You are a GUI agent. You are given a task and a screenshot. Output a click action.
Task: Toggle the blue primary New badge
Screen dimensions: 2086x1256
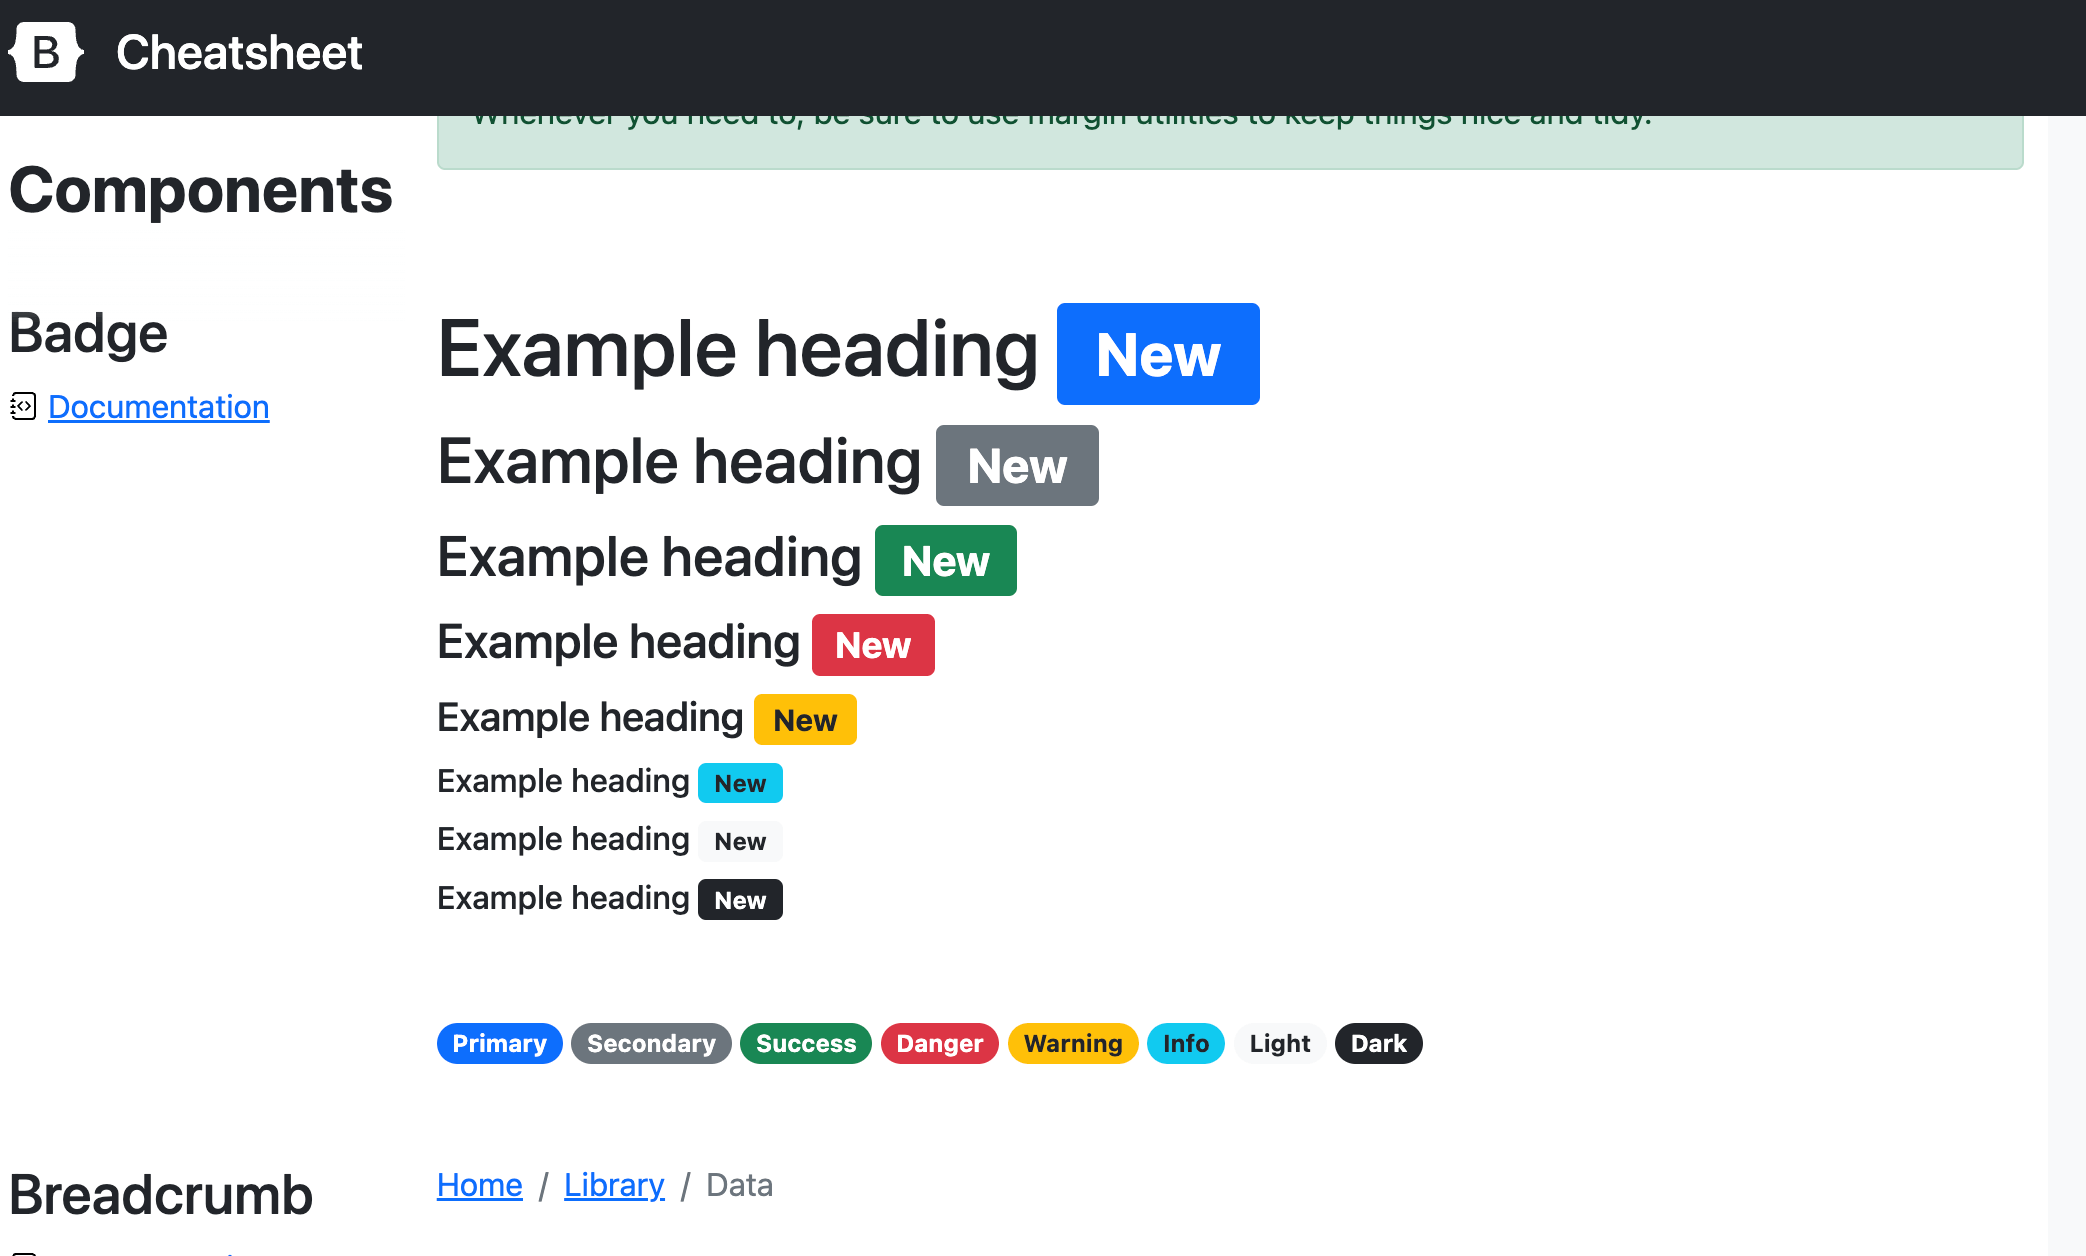[x=1158, y=353]
